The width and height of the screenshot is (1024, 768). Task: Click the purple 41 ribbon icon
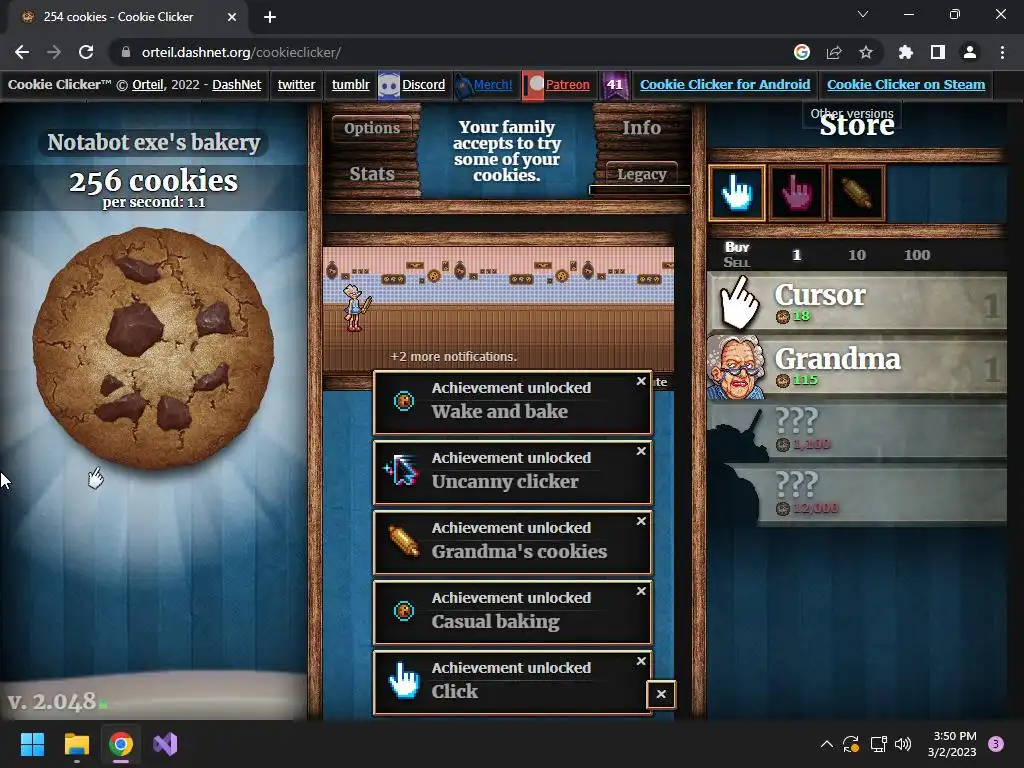coord(615,86)
